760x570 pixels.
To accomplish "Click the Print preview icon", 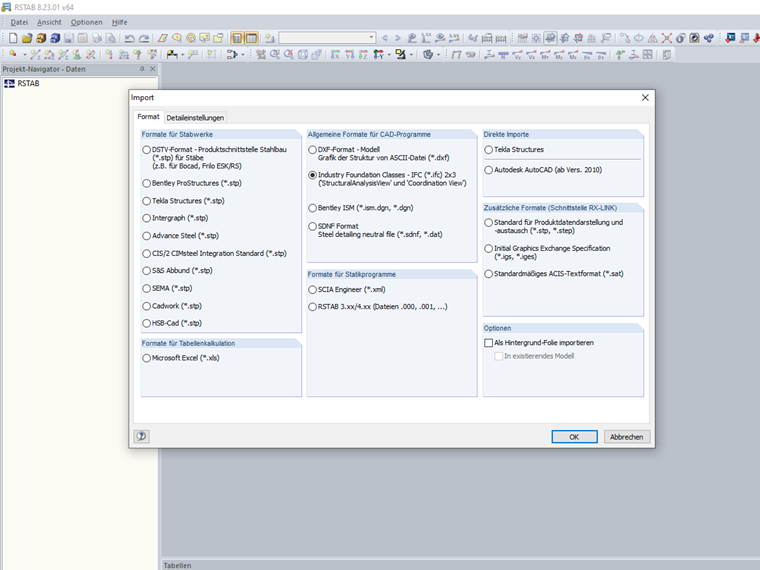I will pos(111,38).
